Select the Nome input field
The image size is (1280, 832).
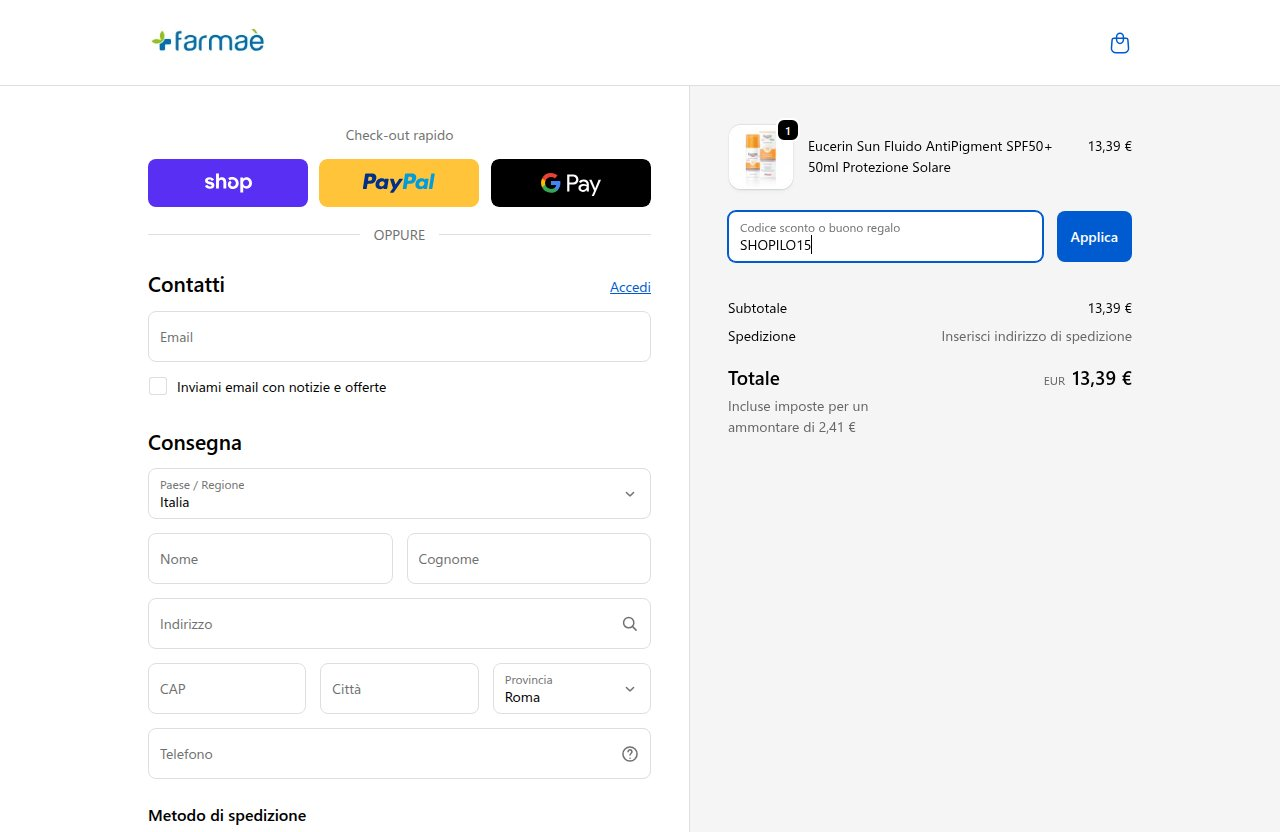pyautogui.click(x=270, y=559)
